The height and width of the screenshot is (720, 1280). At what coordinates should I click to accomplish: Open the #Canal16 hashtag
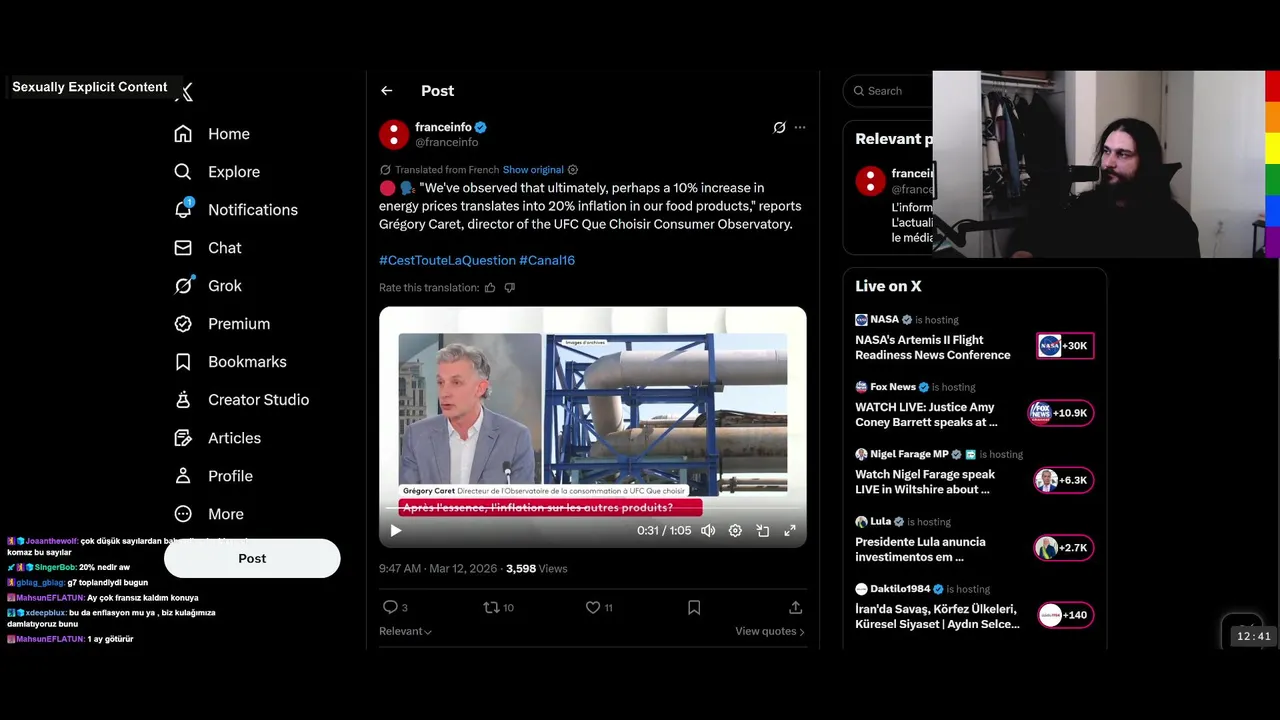[x=547, y=260]
